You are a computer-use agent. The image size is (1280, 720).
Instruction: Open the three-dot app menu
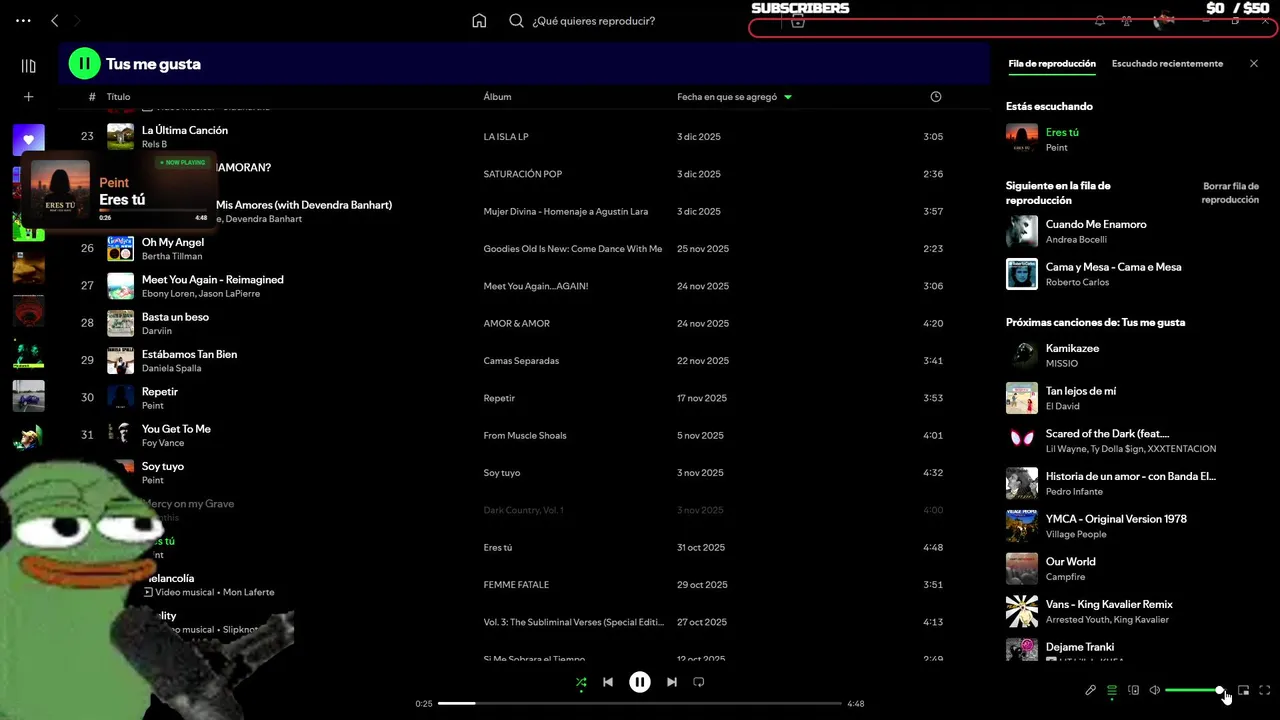(23, 20)
